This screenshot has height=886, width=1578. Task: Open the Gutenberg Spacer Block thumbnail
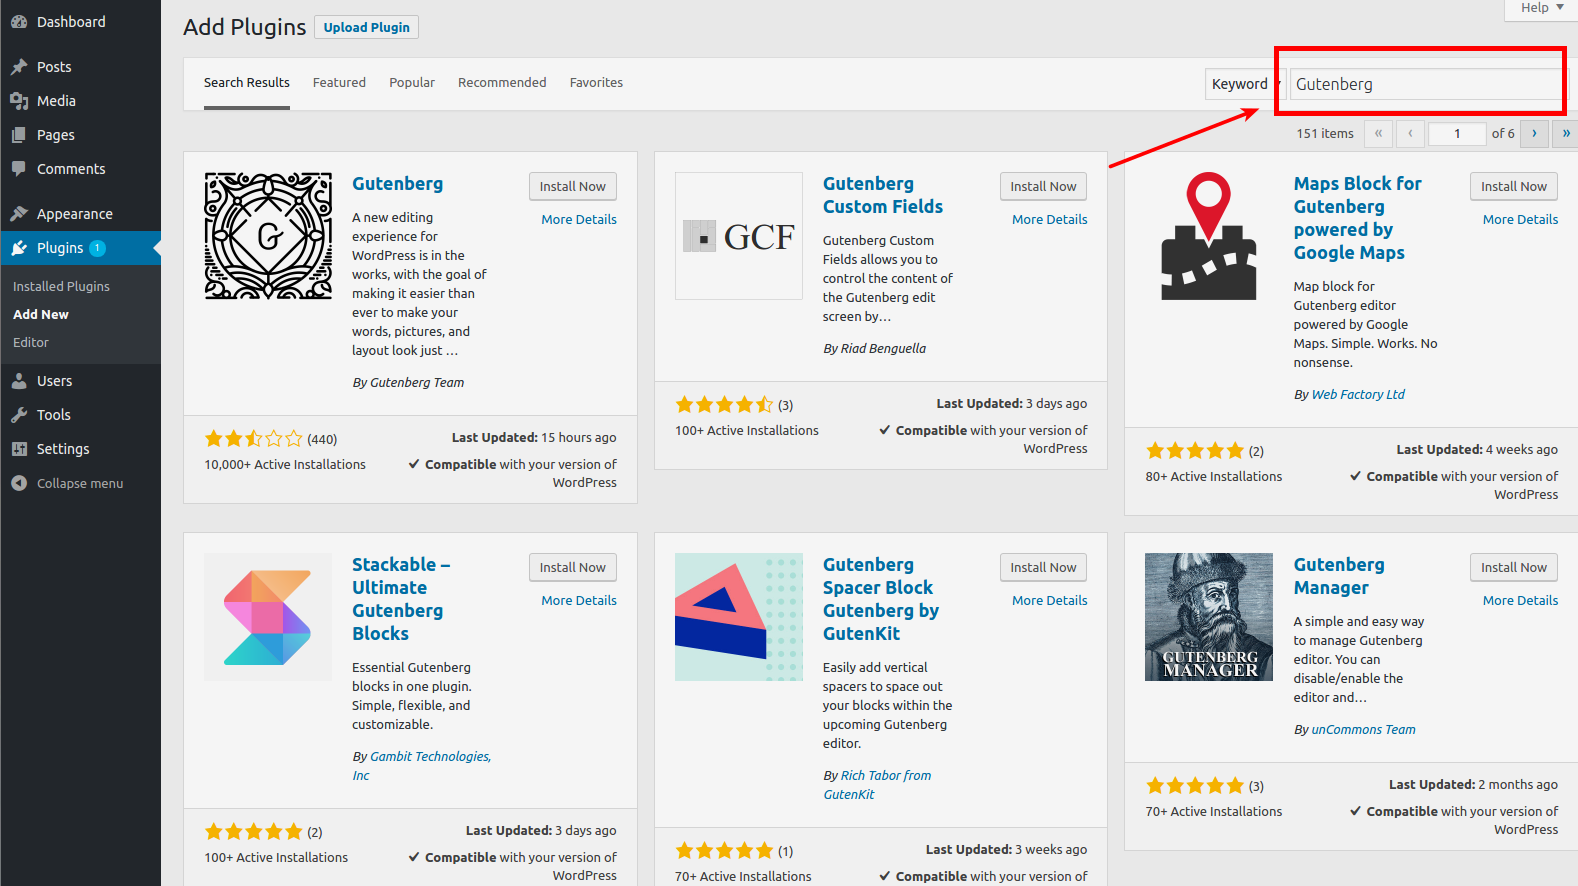[739, 617]
